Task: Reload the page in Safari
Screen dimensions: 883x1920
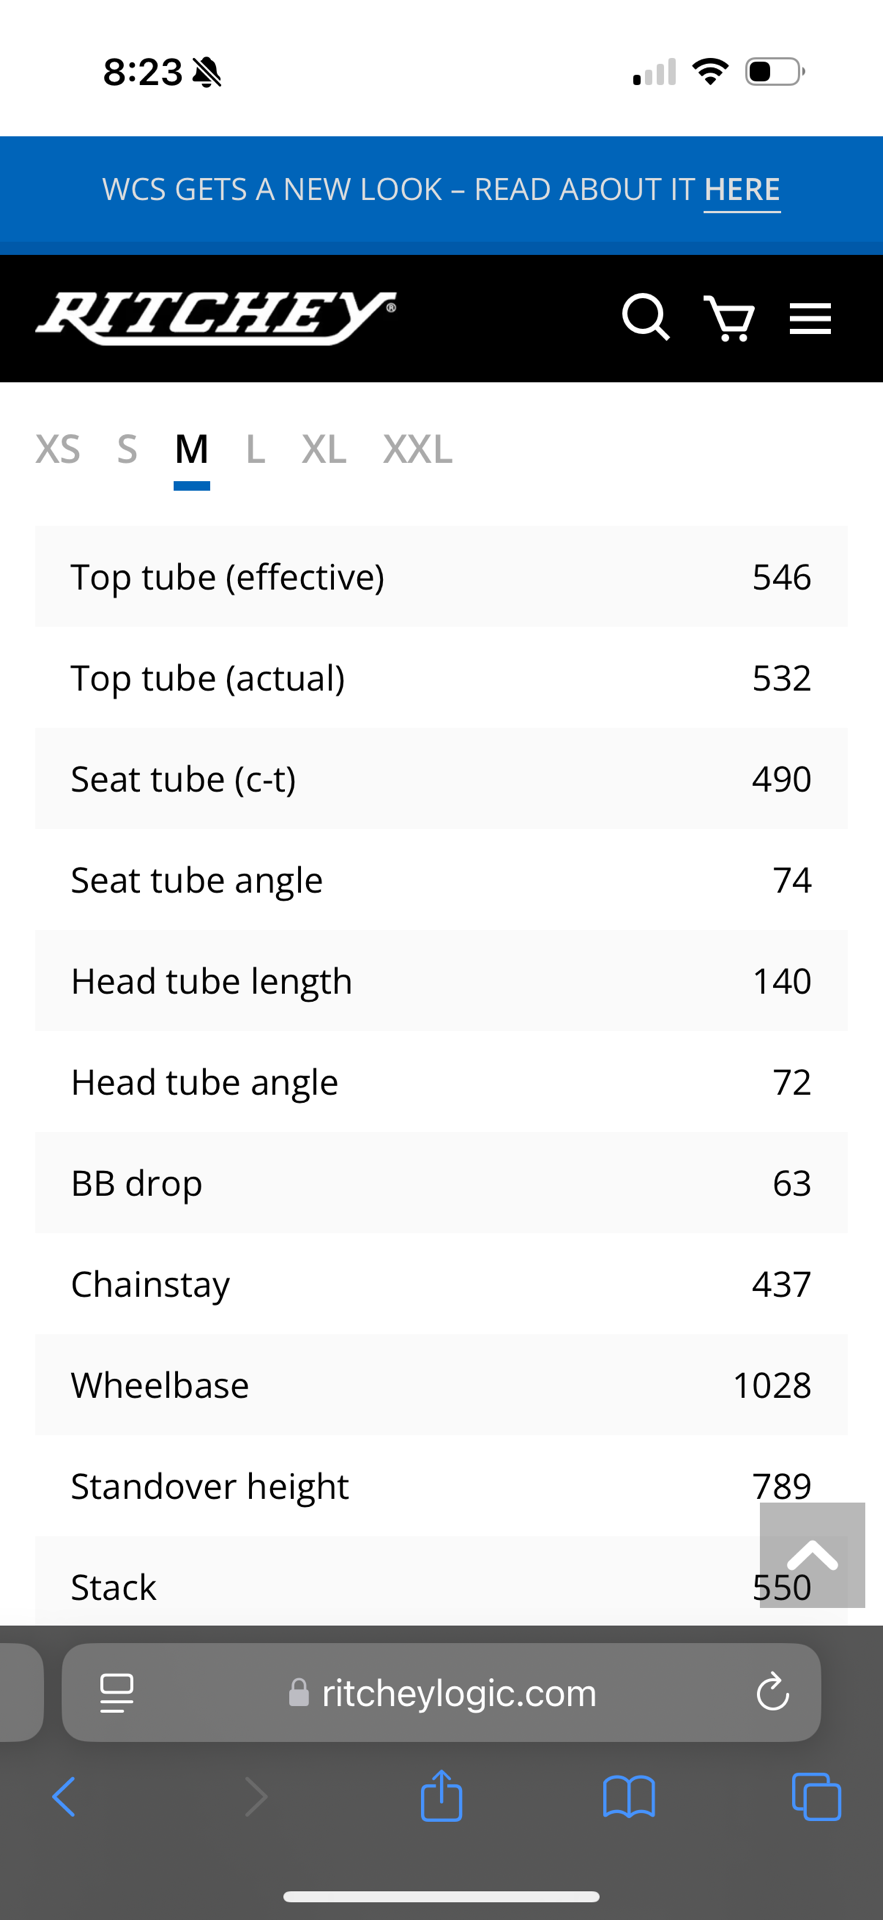Action: [x=772, y=1693]
